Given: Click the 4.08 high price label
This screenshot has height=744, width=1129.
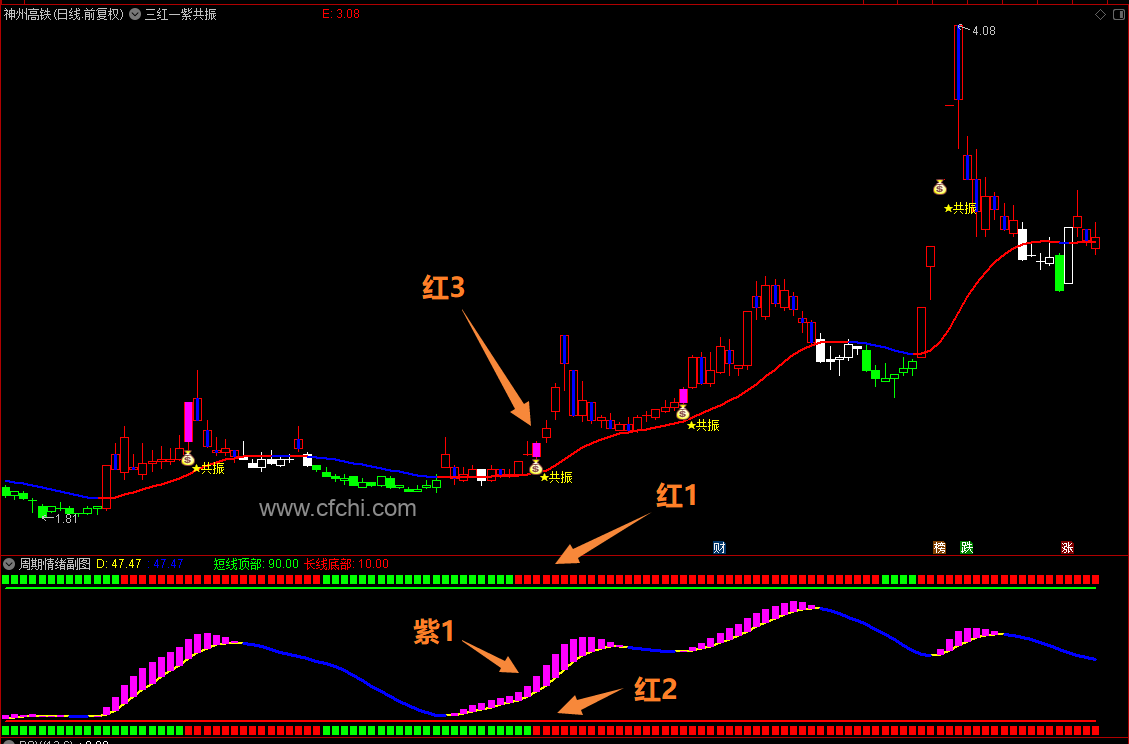Looking at the screenshot, I should coord(984,31).
